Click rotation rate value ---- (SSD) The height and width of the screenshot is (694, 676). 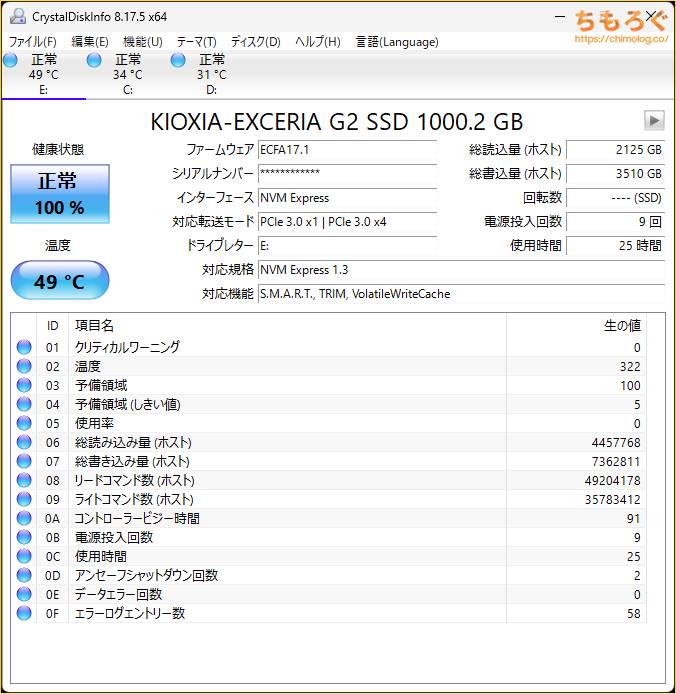pos(615,197)
